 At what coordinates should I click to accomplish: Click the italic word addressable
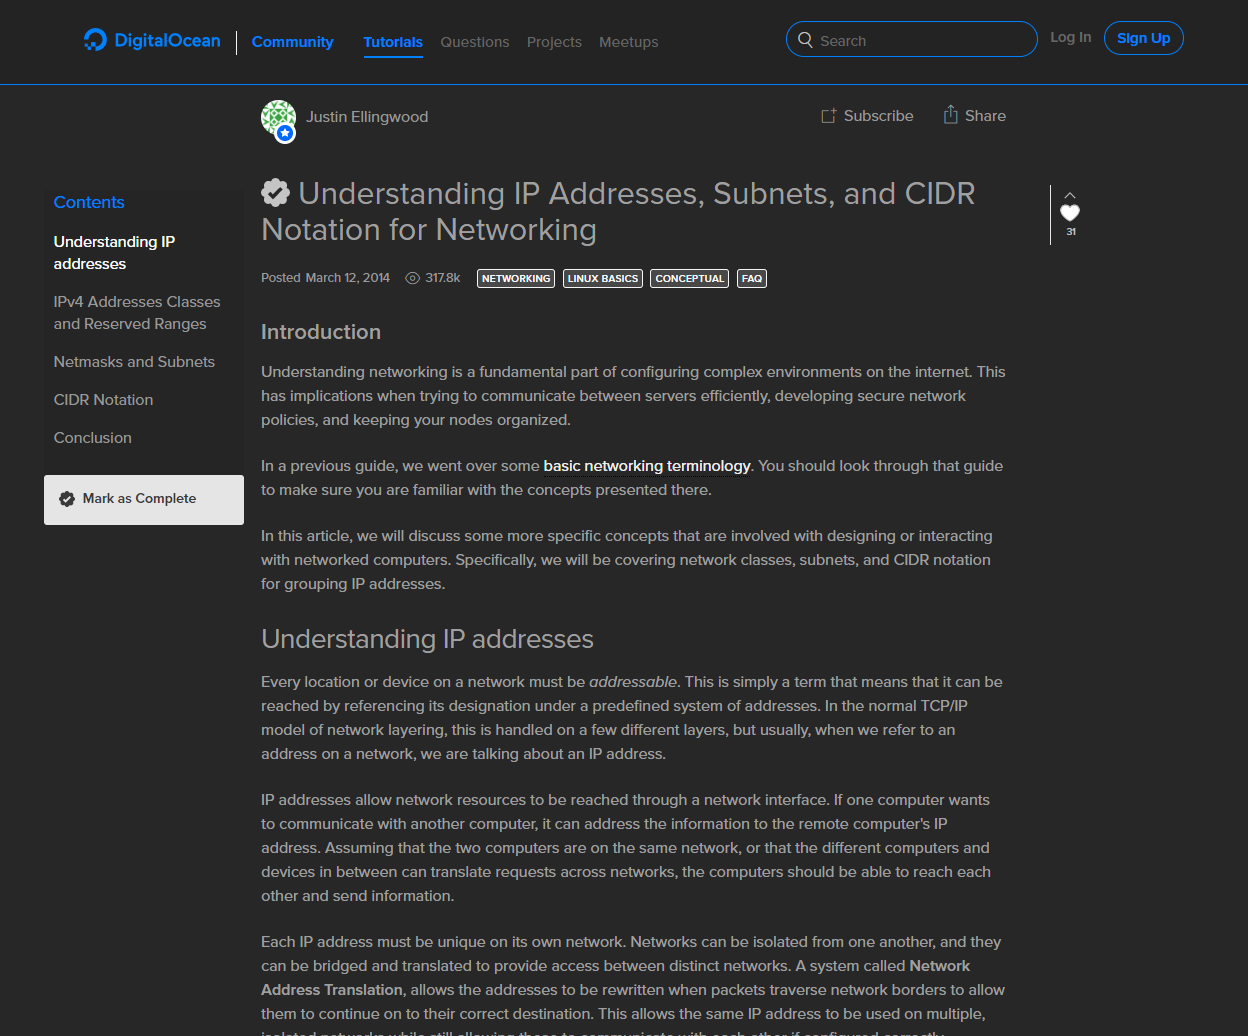[x=634, y=682]
